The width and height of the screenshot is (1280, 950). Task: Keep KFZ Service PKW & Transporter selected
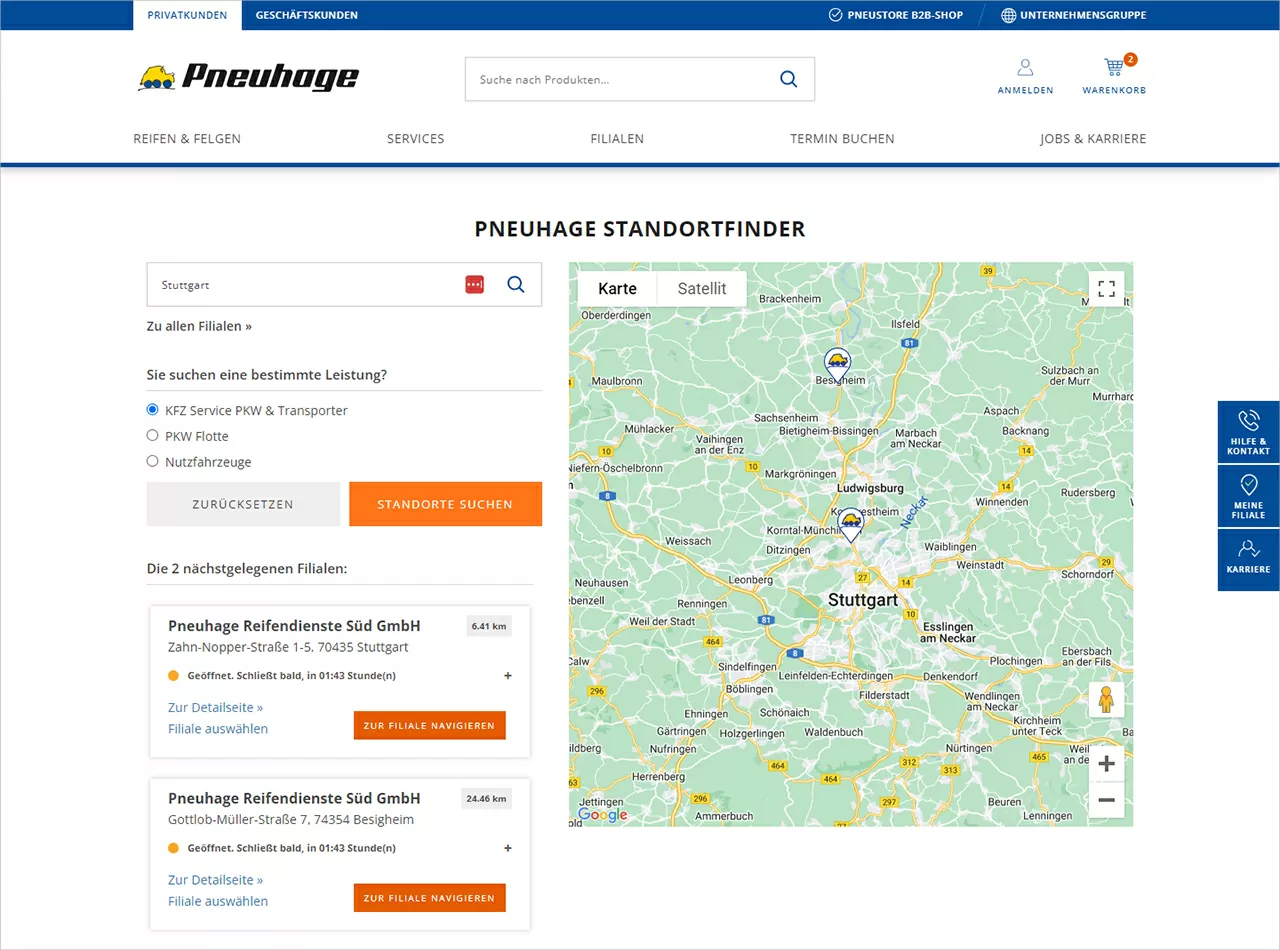tap(152, 409)
